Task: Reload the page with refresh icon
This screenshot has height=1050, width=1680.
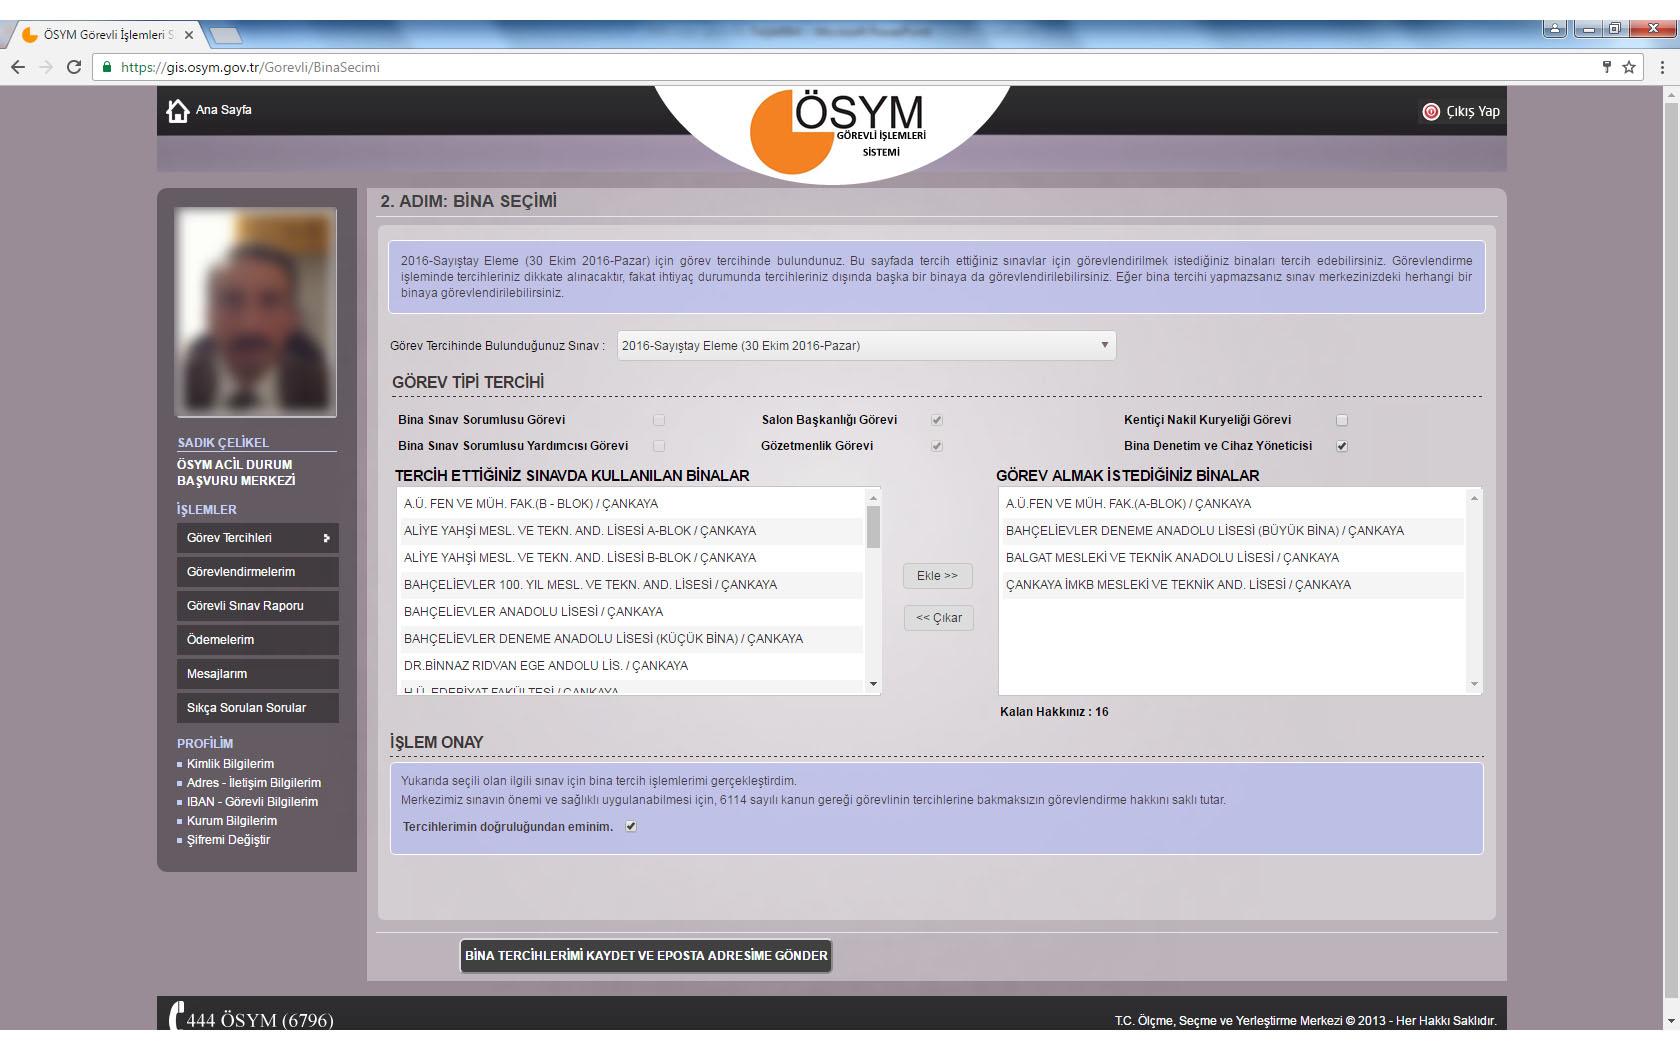Action: pyautogui.click(x=73, y=67)
